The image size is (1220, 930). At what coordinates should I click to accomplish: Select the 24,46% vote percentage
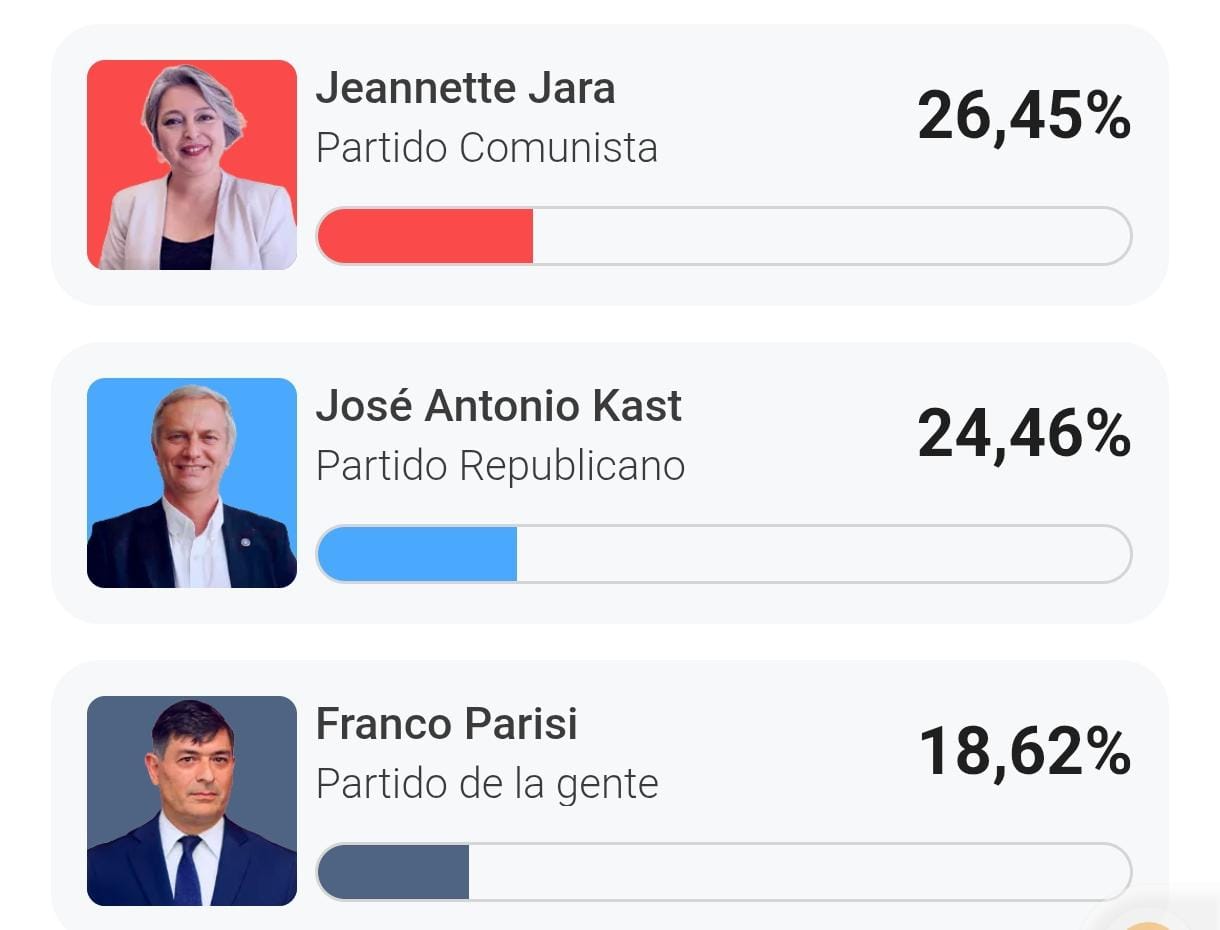(x=1023, y=434)
